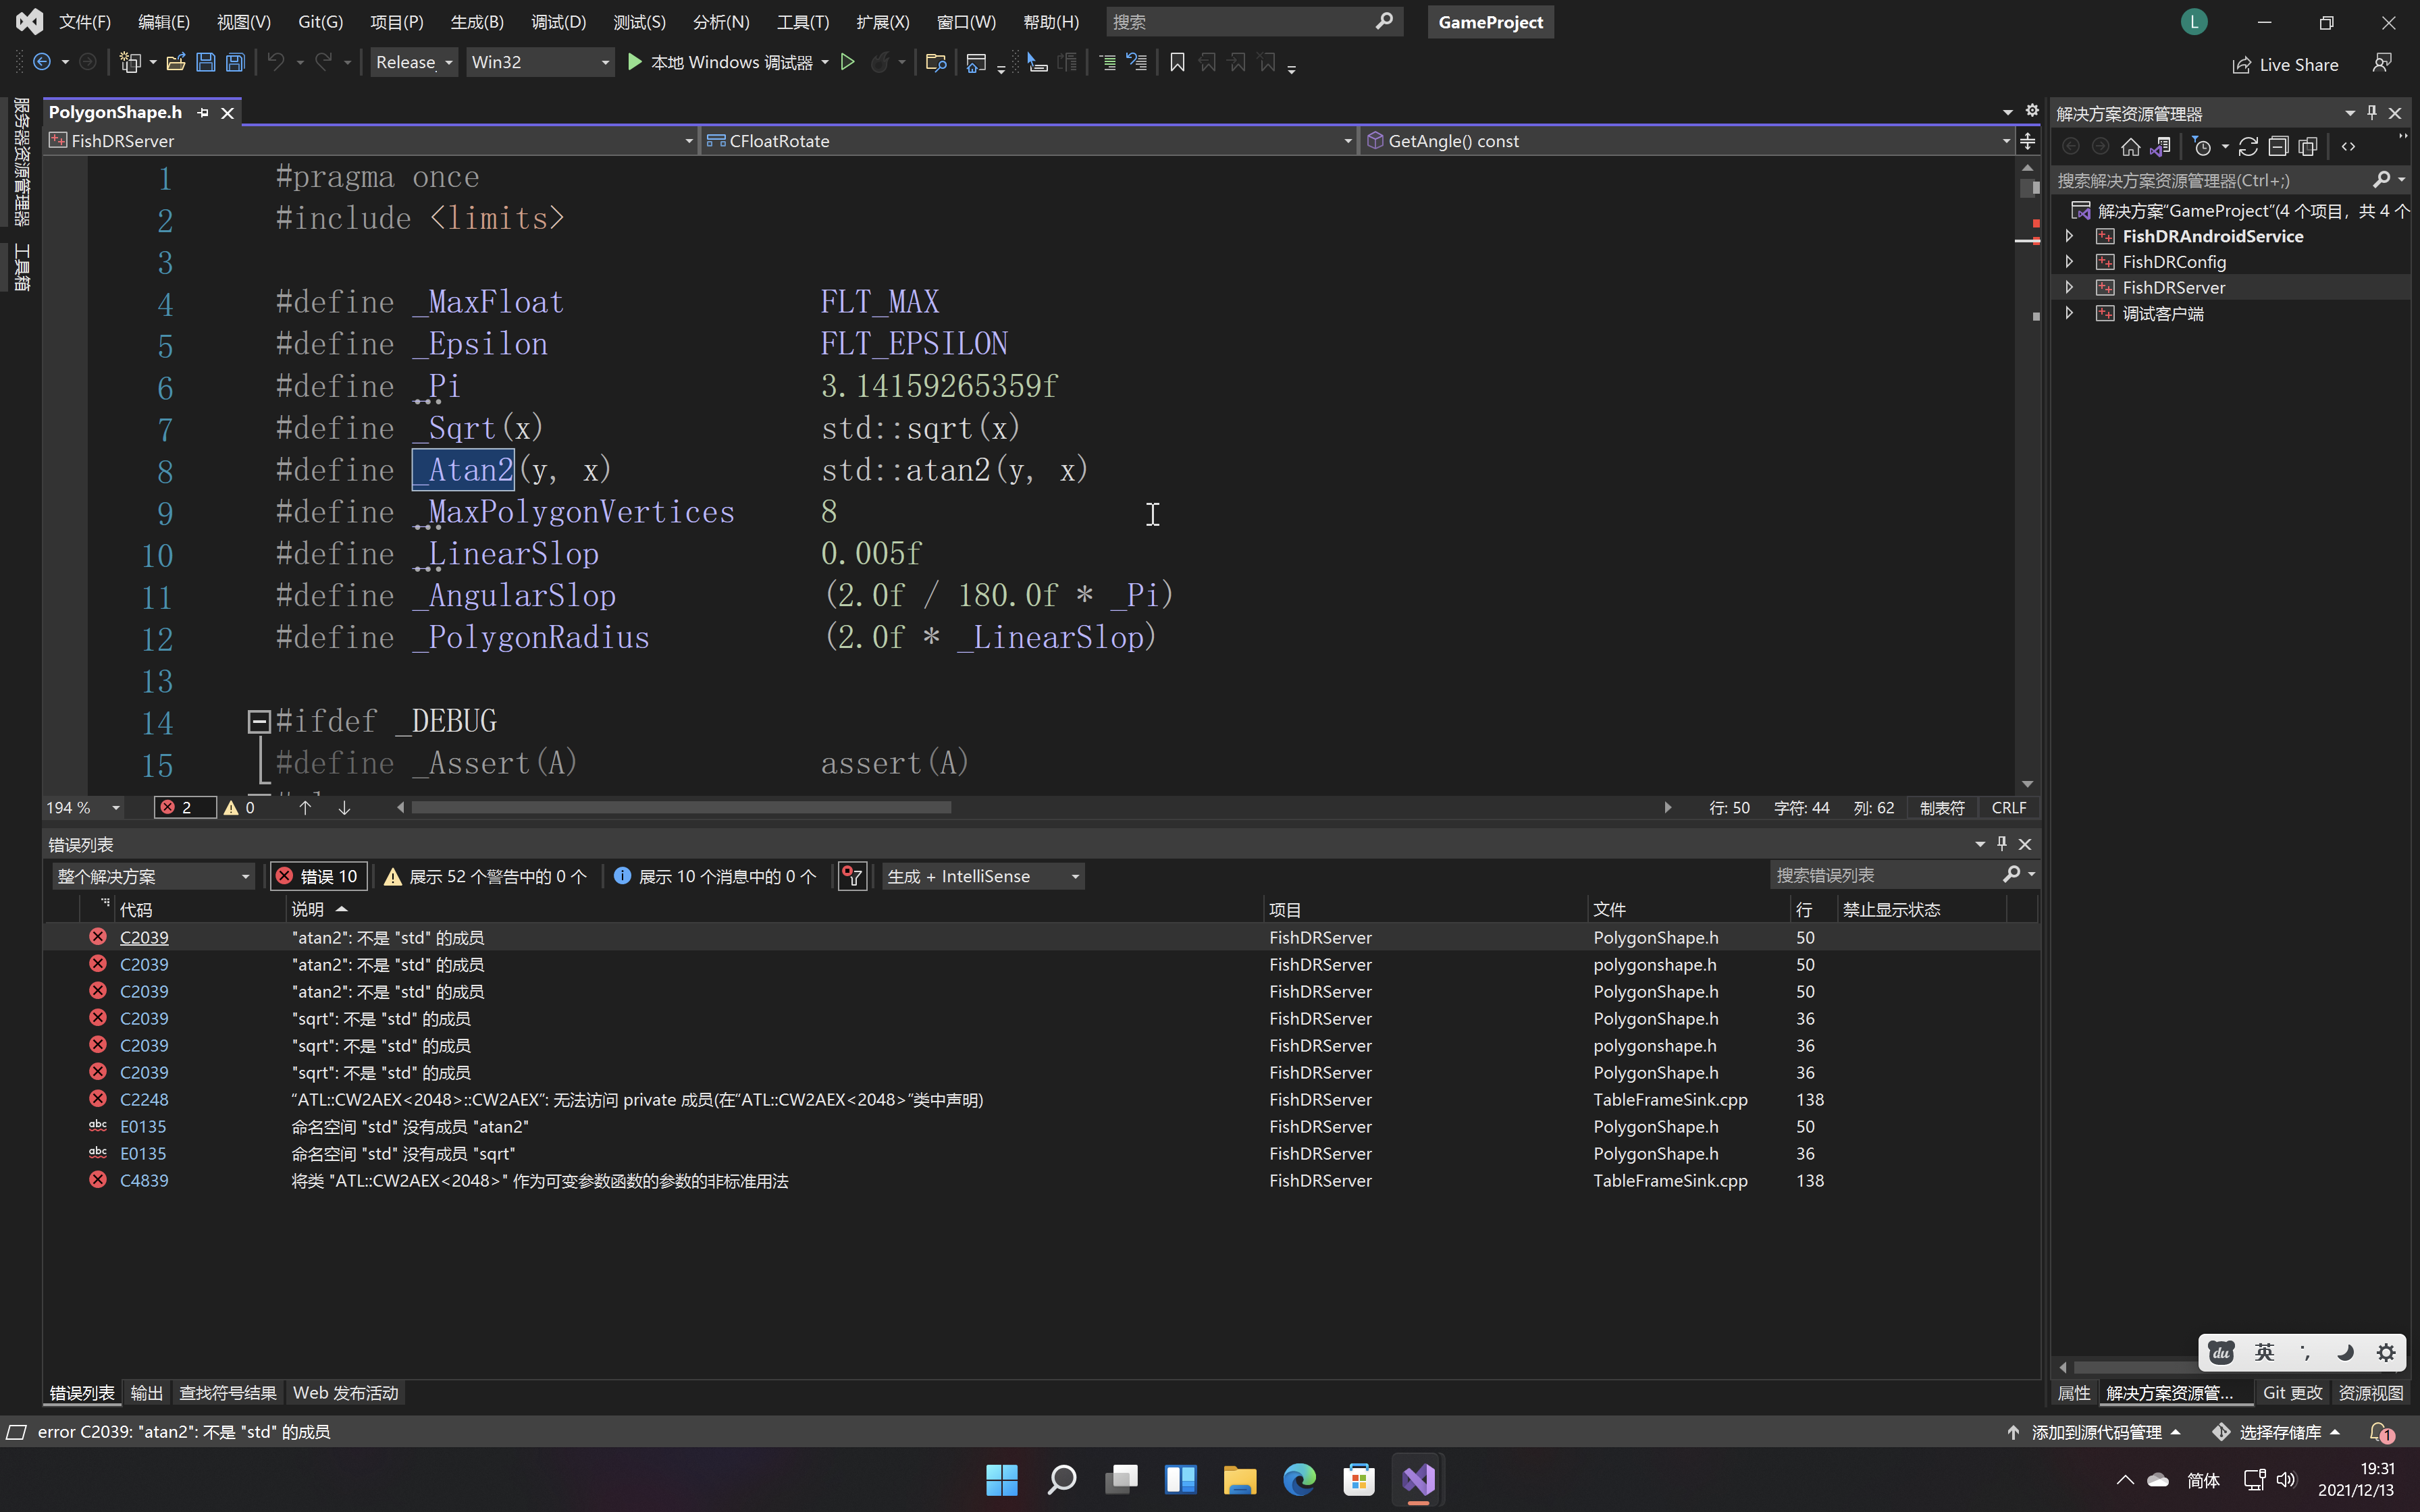Image resolution: width=2420 pixels, height=1512 pixels.
Task: Collapse all items in Solution Explorer
Action: click(x=2278, y=147)
